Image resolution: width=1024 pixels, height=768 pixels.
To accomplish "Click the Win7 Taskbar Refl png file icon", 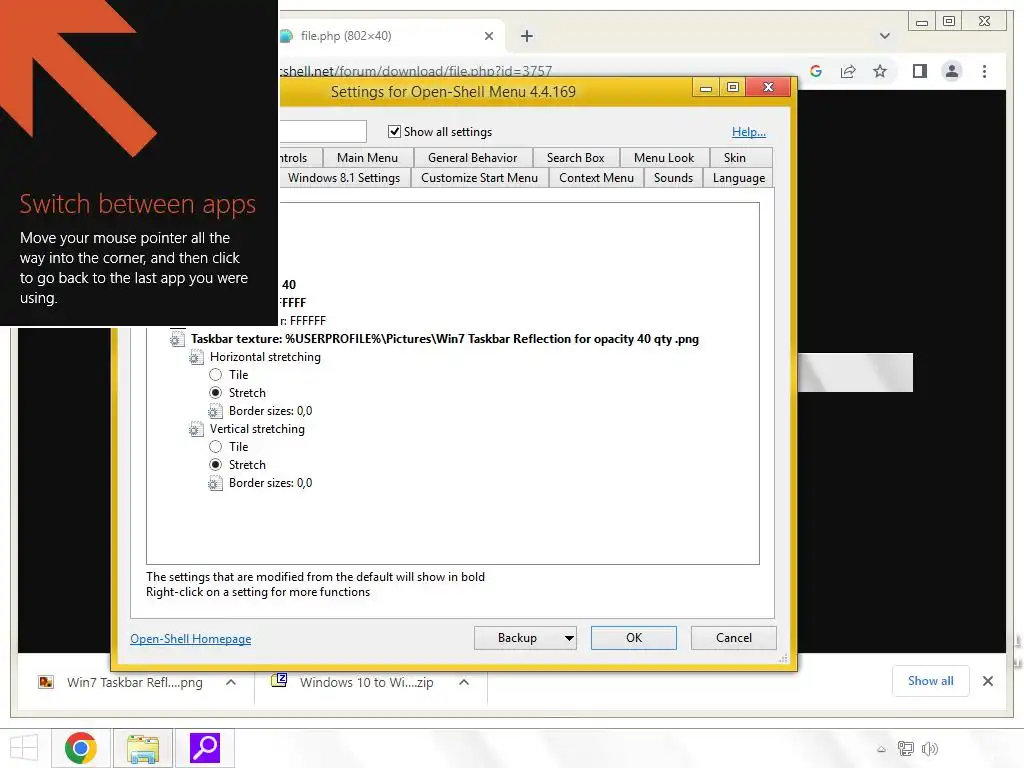I will click(46, 682).
